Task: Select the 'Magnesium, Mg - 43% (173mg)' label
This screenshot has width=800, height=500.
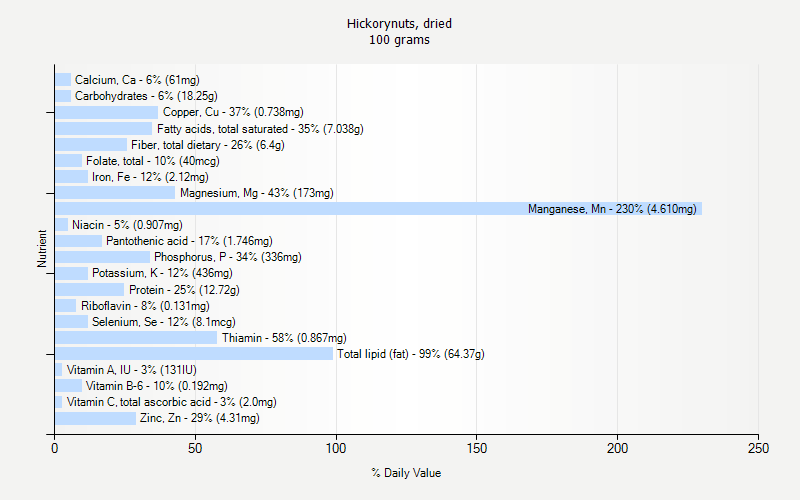Action: click(257, 193)
